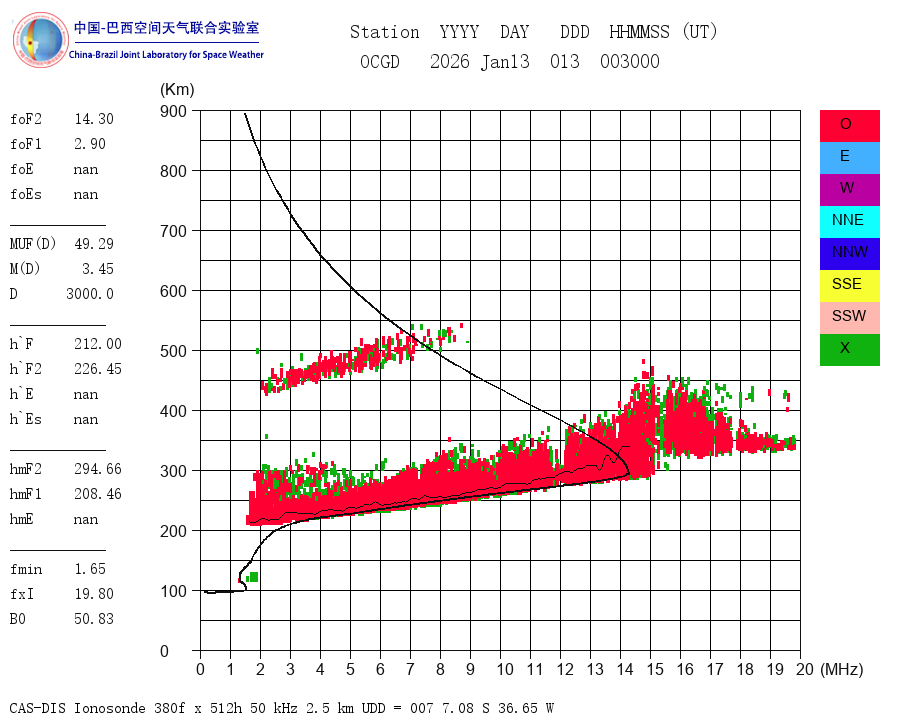Click the 14 MHz x-axis tick label

click(x=624, y=669)
